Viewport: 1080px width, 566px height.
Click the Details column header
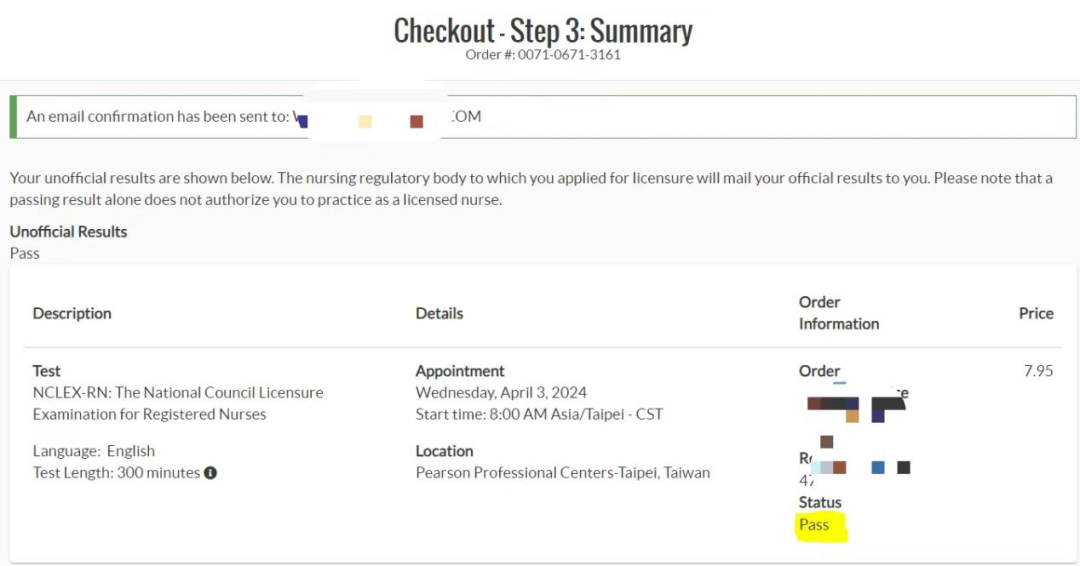click(439, 313)
